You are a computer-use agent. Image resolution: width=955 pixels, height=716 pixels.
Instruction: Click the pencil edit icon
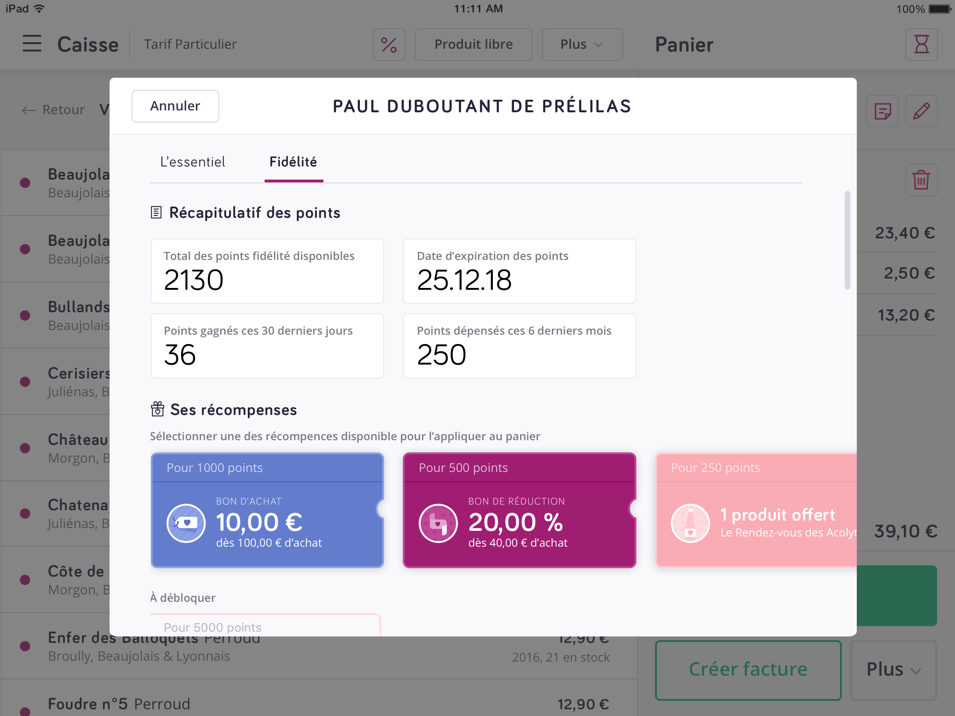coord(921,111)
